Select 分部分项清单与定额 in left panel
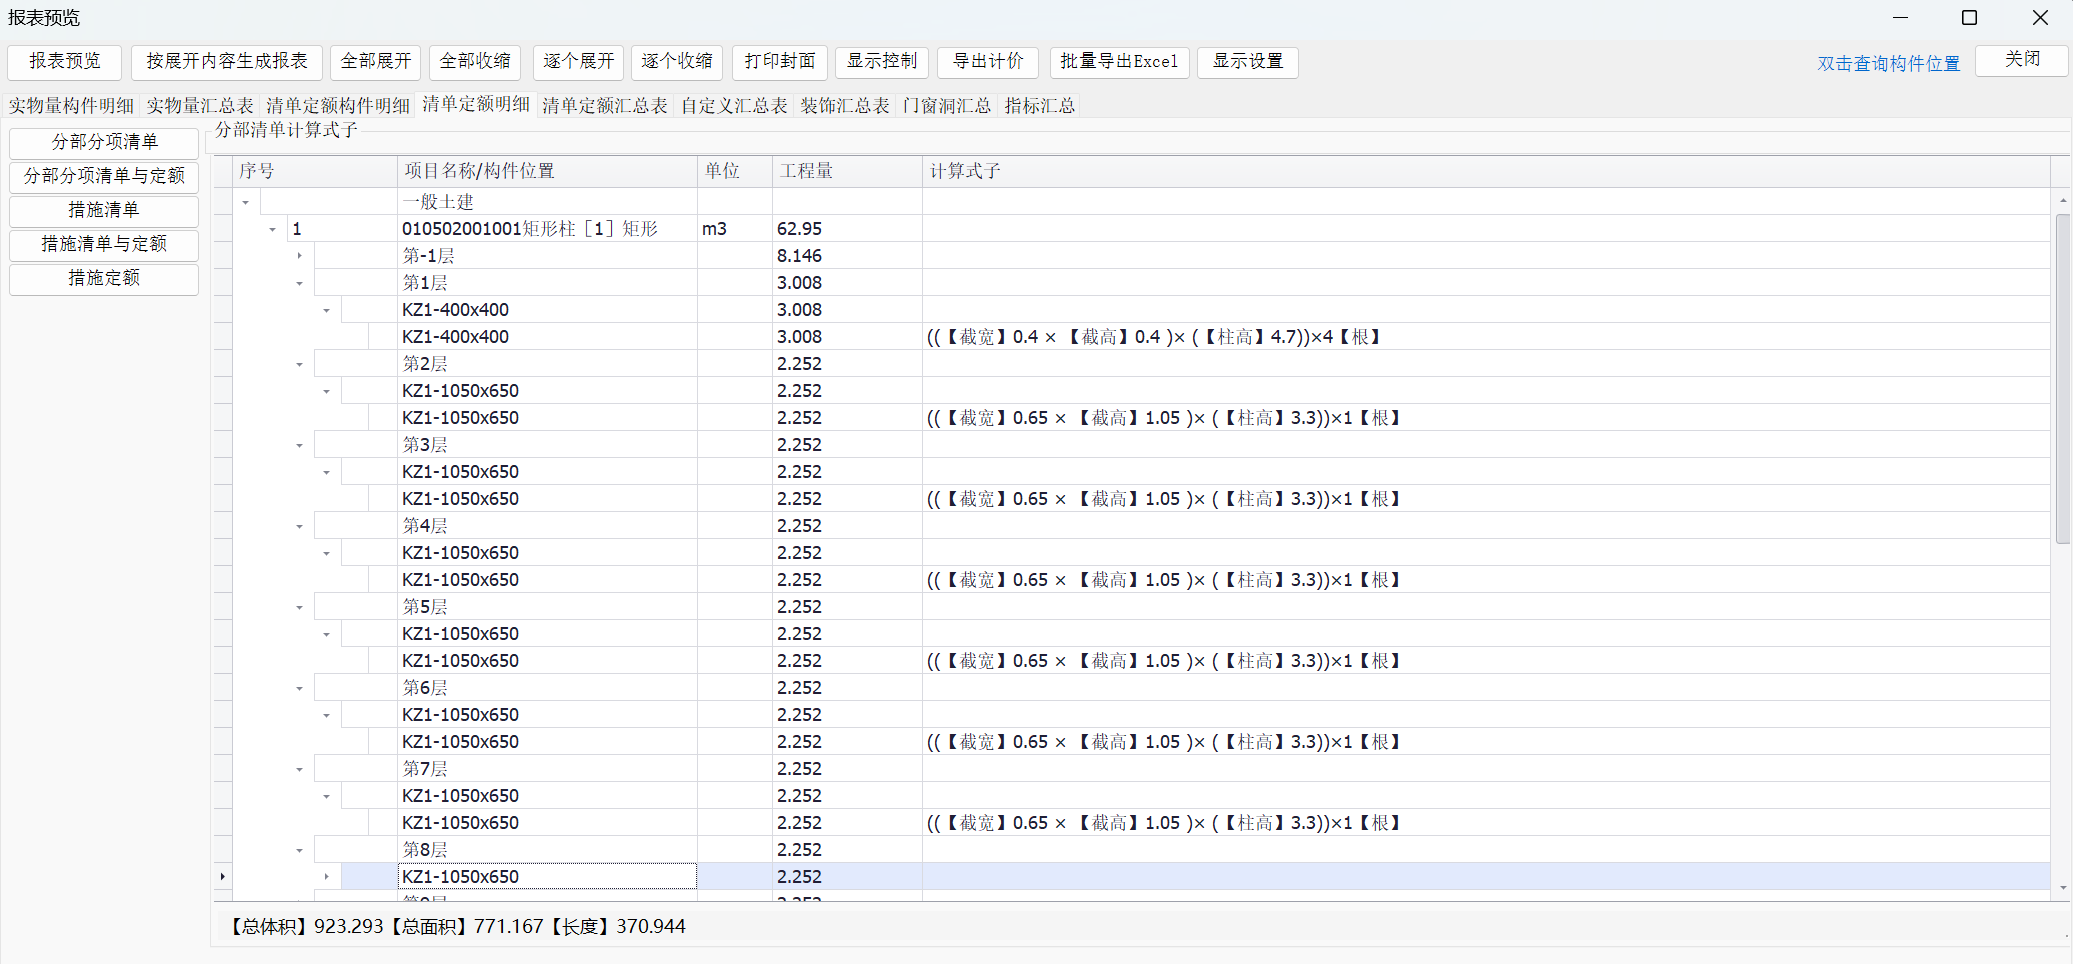Image resolution: width=2073 pixels, height=964 pixels. pos(104,177)
